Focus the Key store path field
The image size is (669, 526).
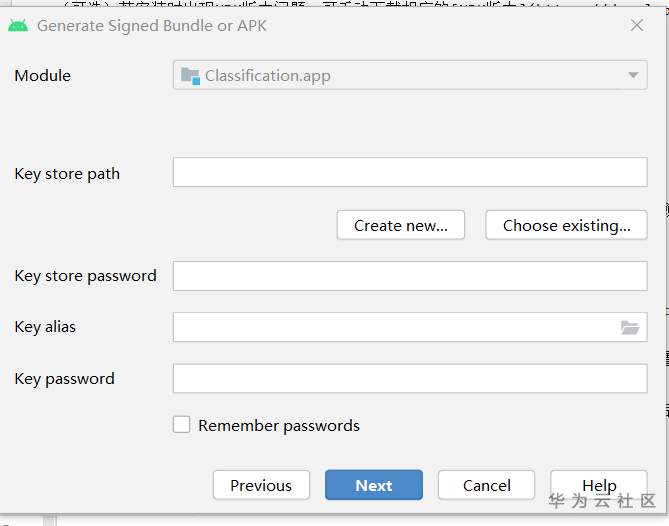(x=410, y=172)
